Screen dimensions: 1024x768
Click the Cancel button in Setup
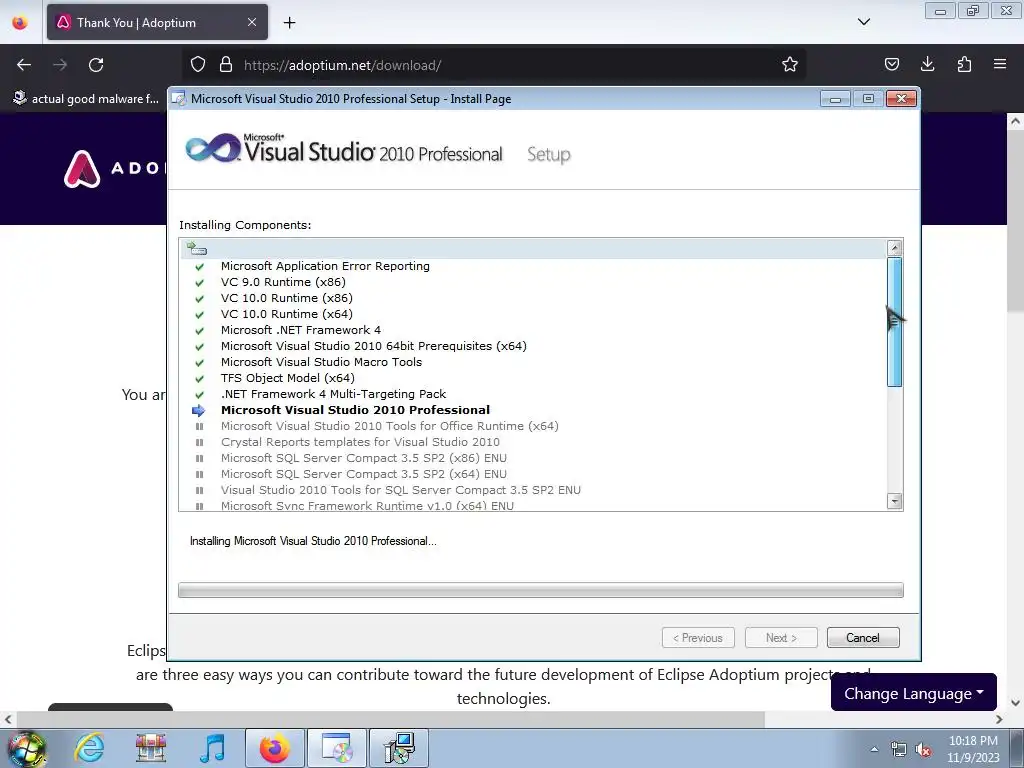(863, 637)
